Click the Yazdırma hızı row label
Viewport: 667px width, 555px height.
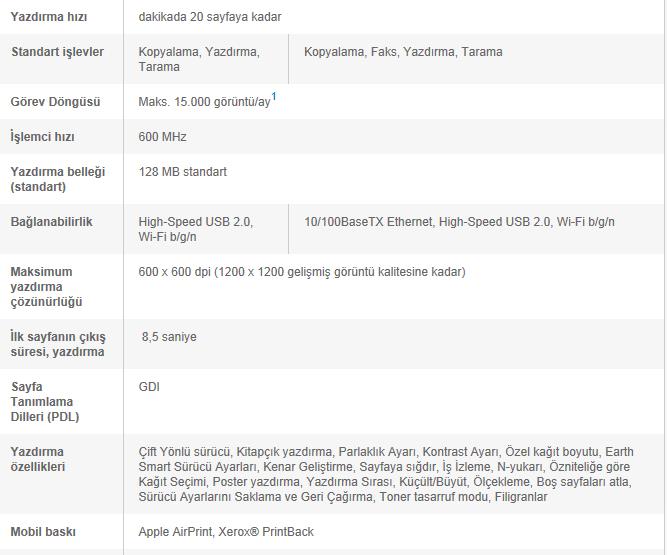coord(48,17)
